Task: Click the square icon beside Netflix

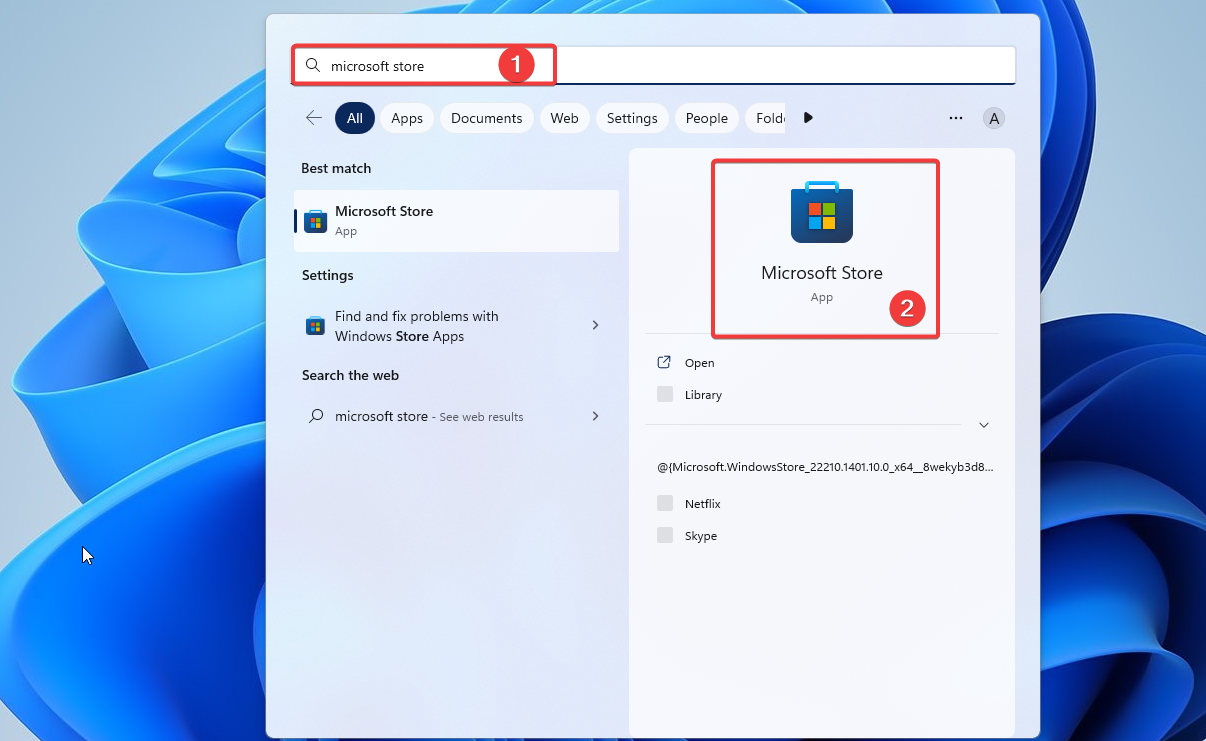Action: pos(665,503)
